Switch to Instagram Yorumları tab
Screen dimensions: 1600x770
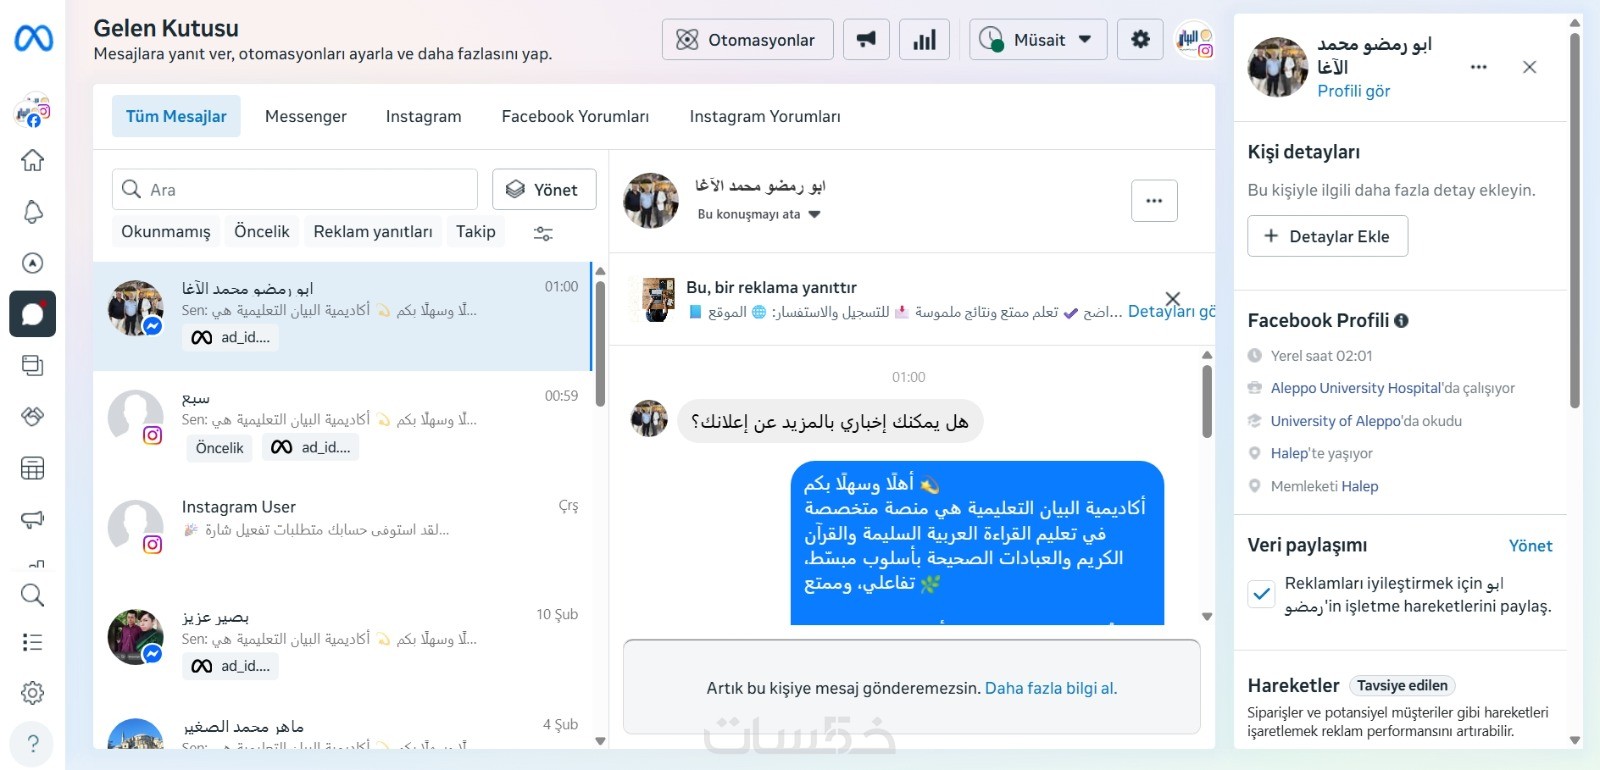click(765, 116)
